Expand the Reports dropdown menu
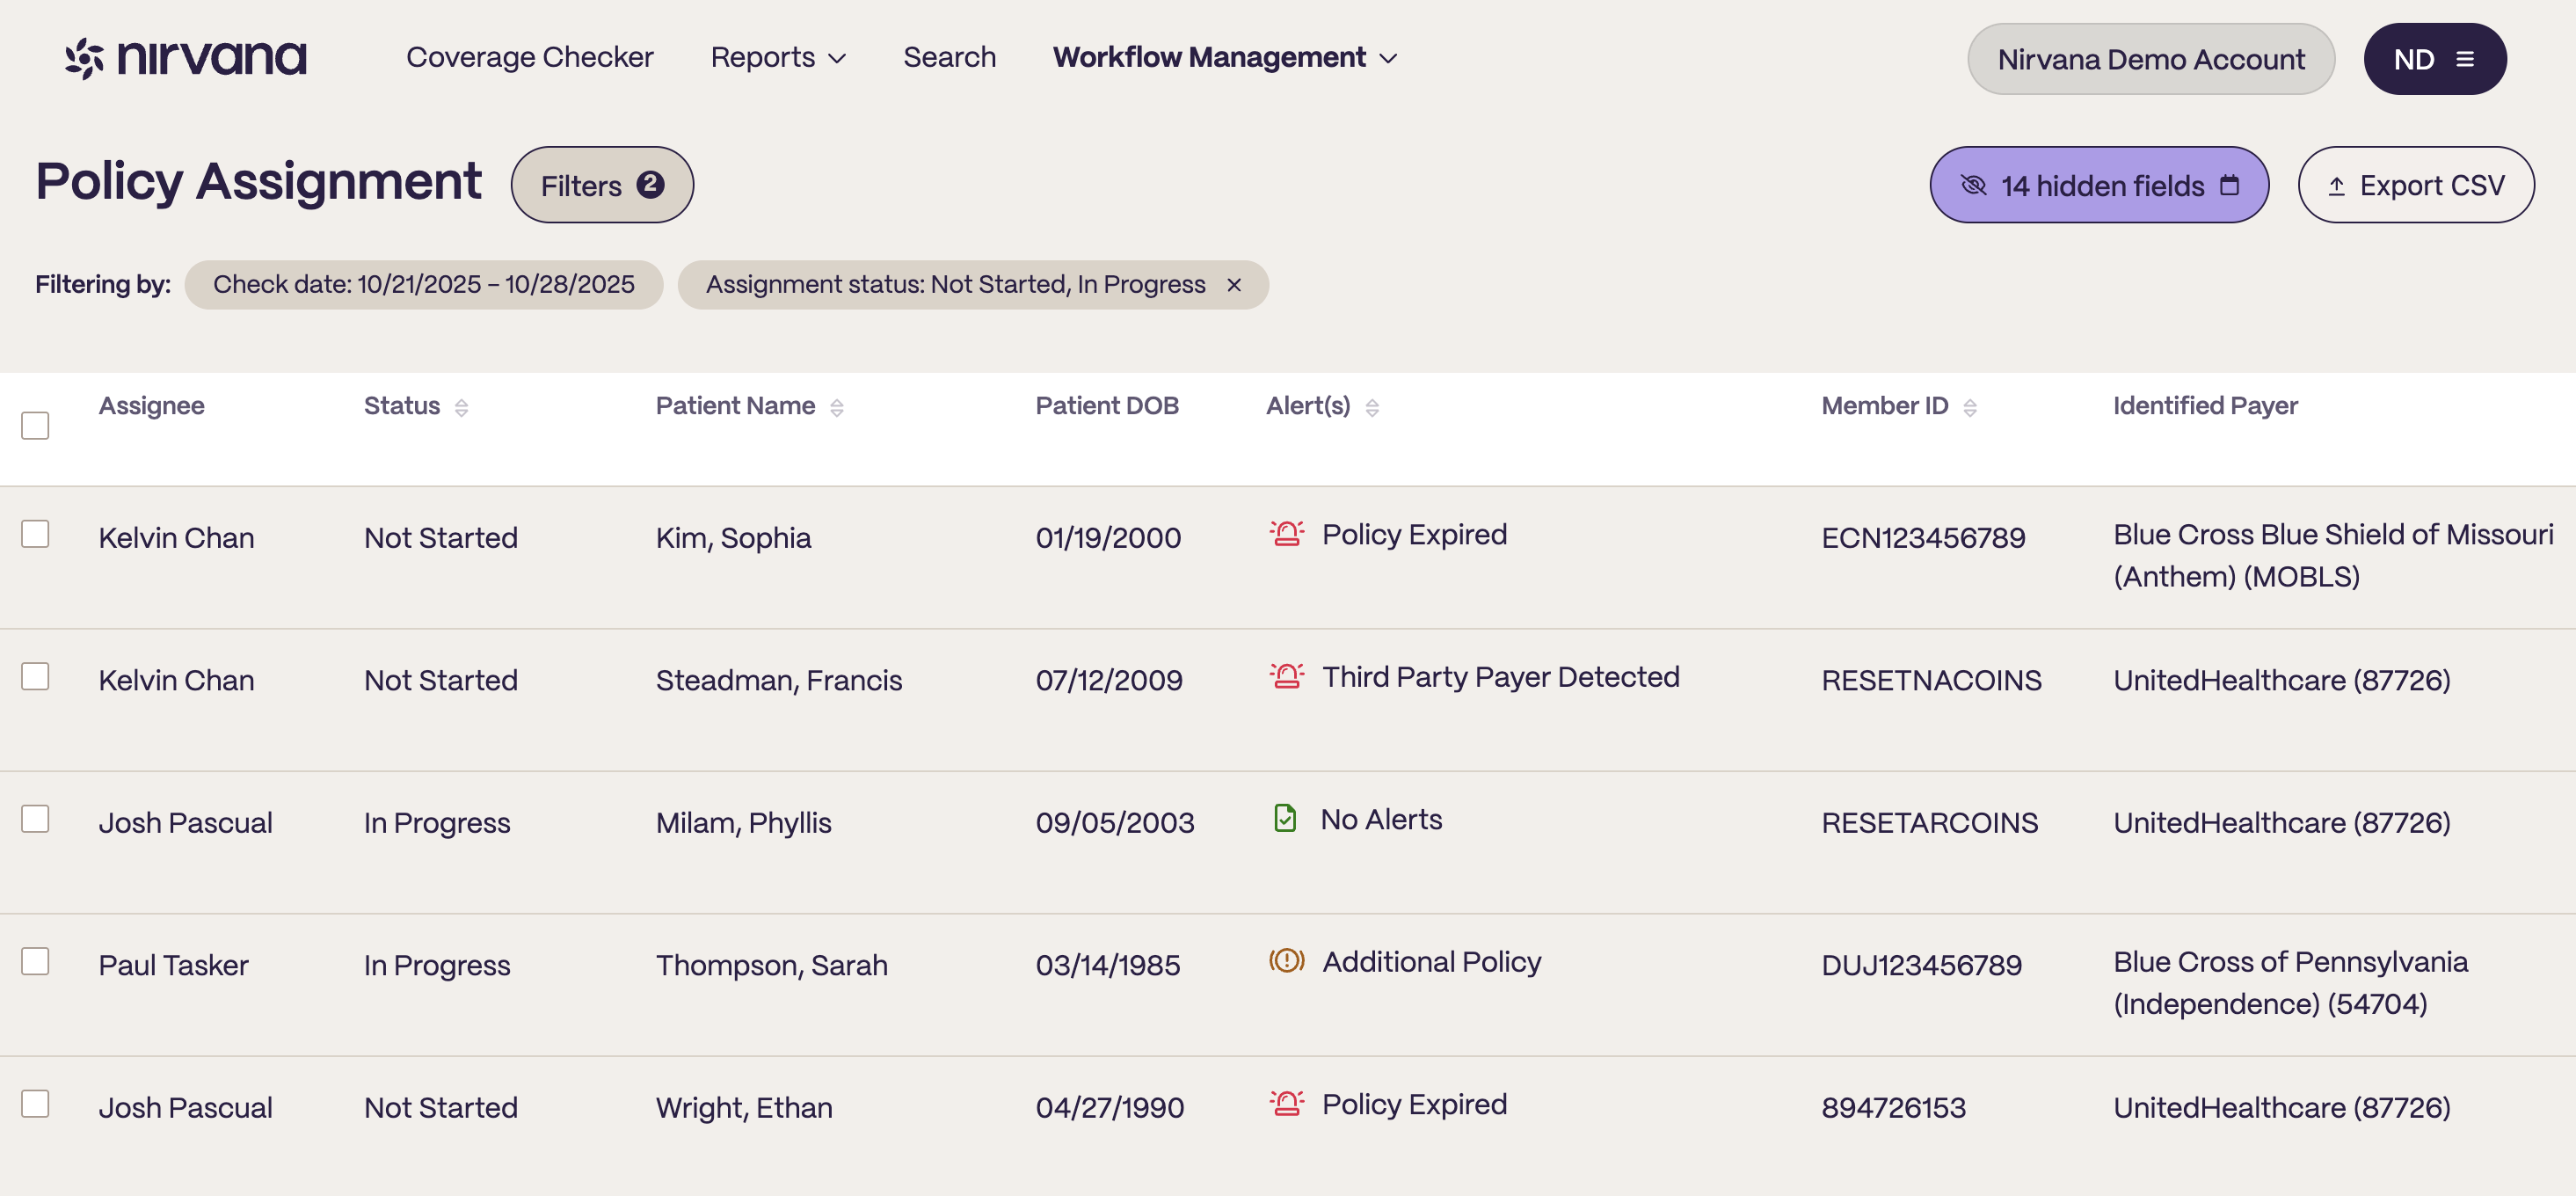 pos(778,58)
